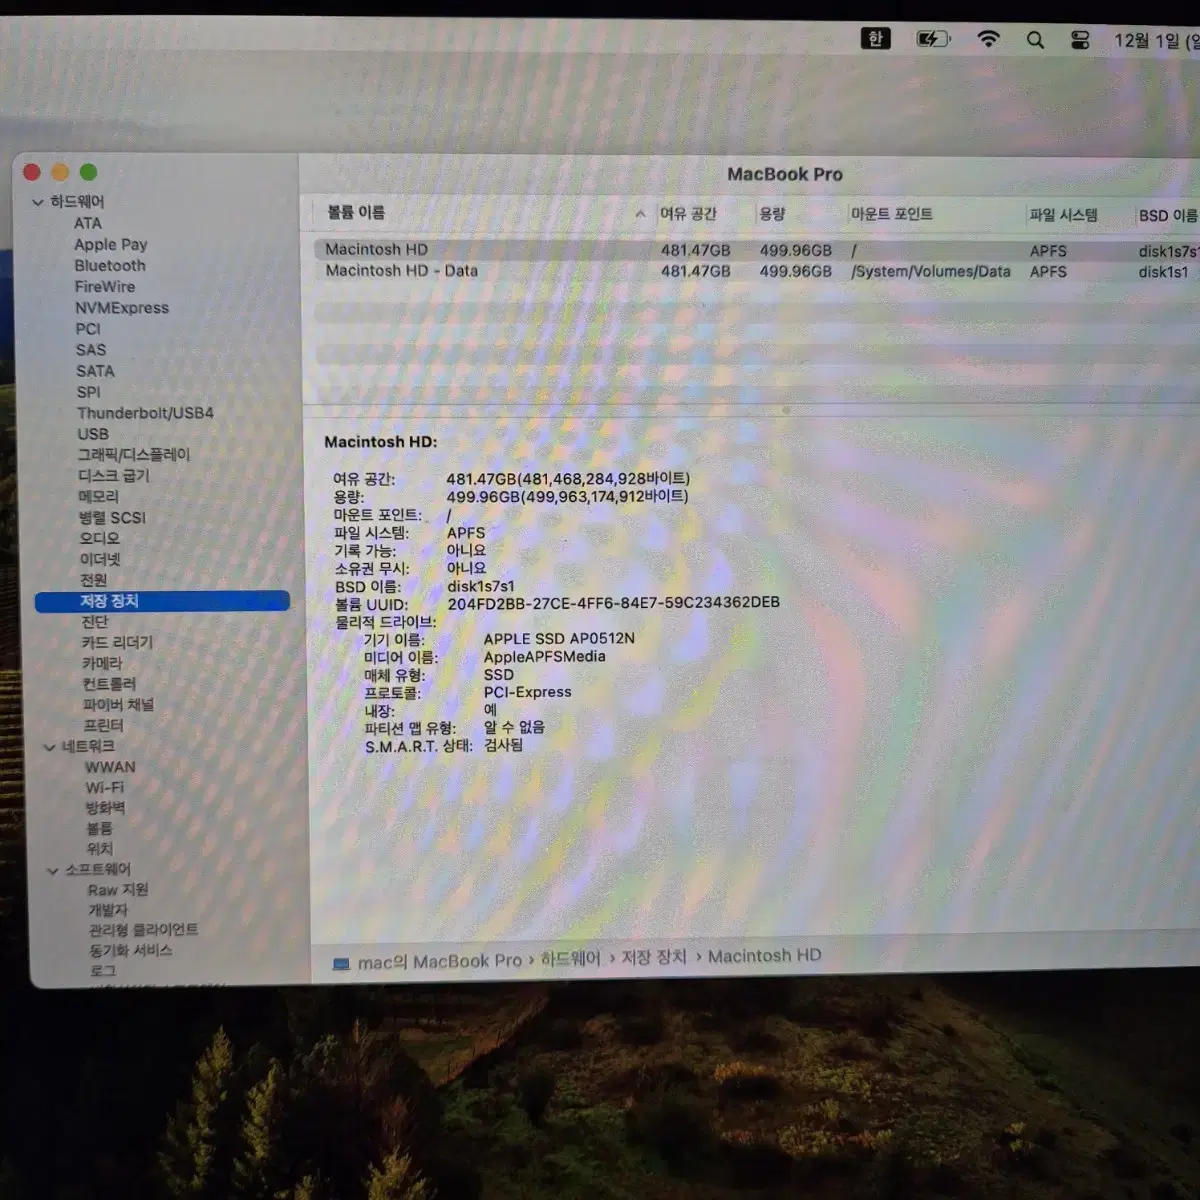Click the volume UUID value
Screen dimensions: 1200x1200
tap(613, 603)
